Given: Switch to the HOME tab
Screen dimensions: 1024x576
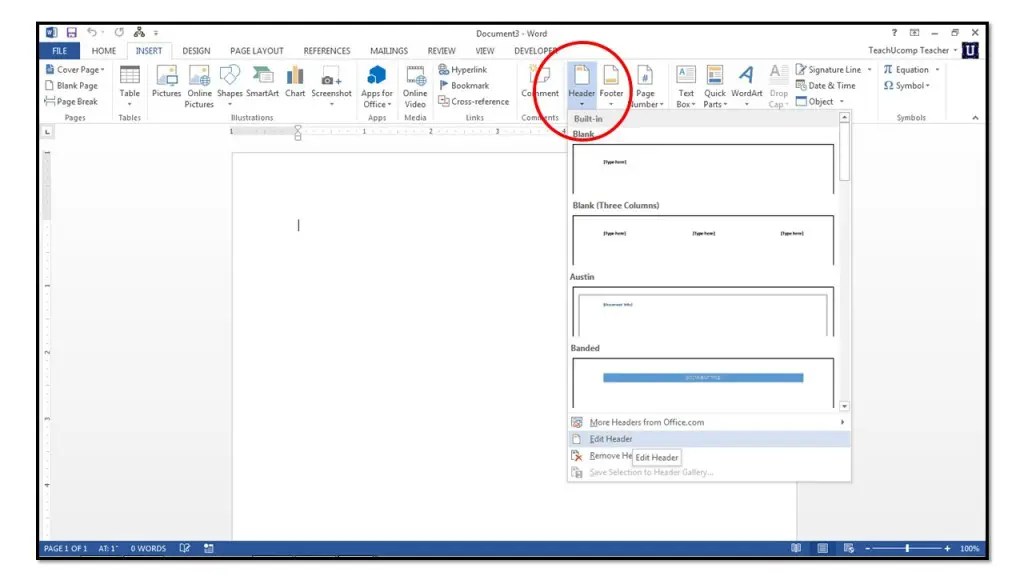Looking at the screenshot, I should (104, 51).
